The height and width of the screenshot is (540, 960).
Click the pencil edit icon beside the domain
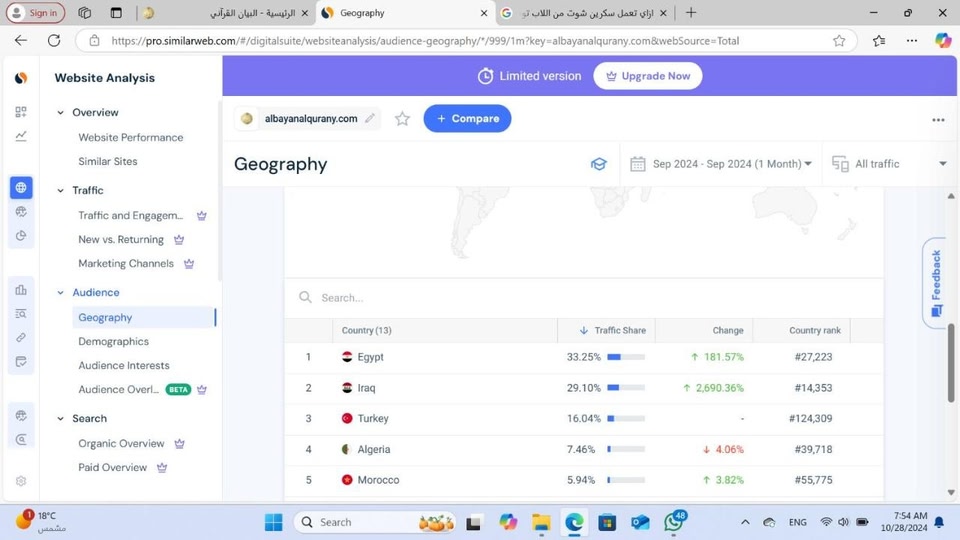click(370, 118)
